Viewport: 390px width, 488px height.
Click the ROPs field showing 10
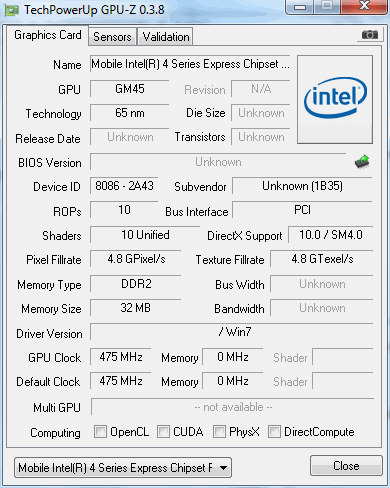click(124, 210)
